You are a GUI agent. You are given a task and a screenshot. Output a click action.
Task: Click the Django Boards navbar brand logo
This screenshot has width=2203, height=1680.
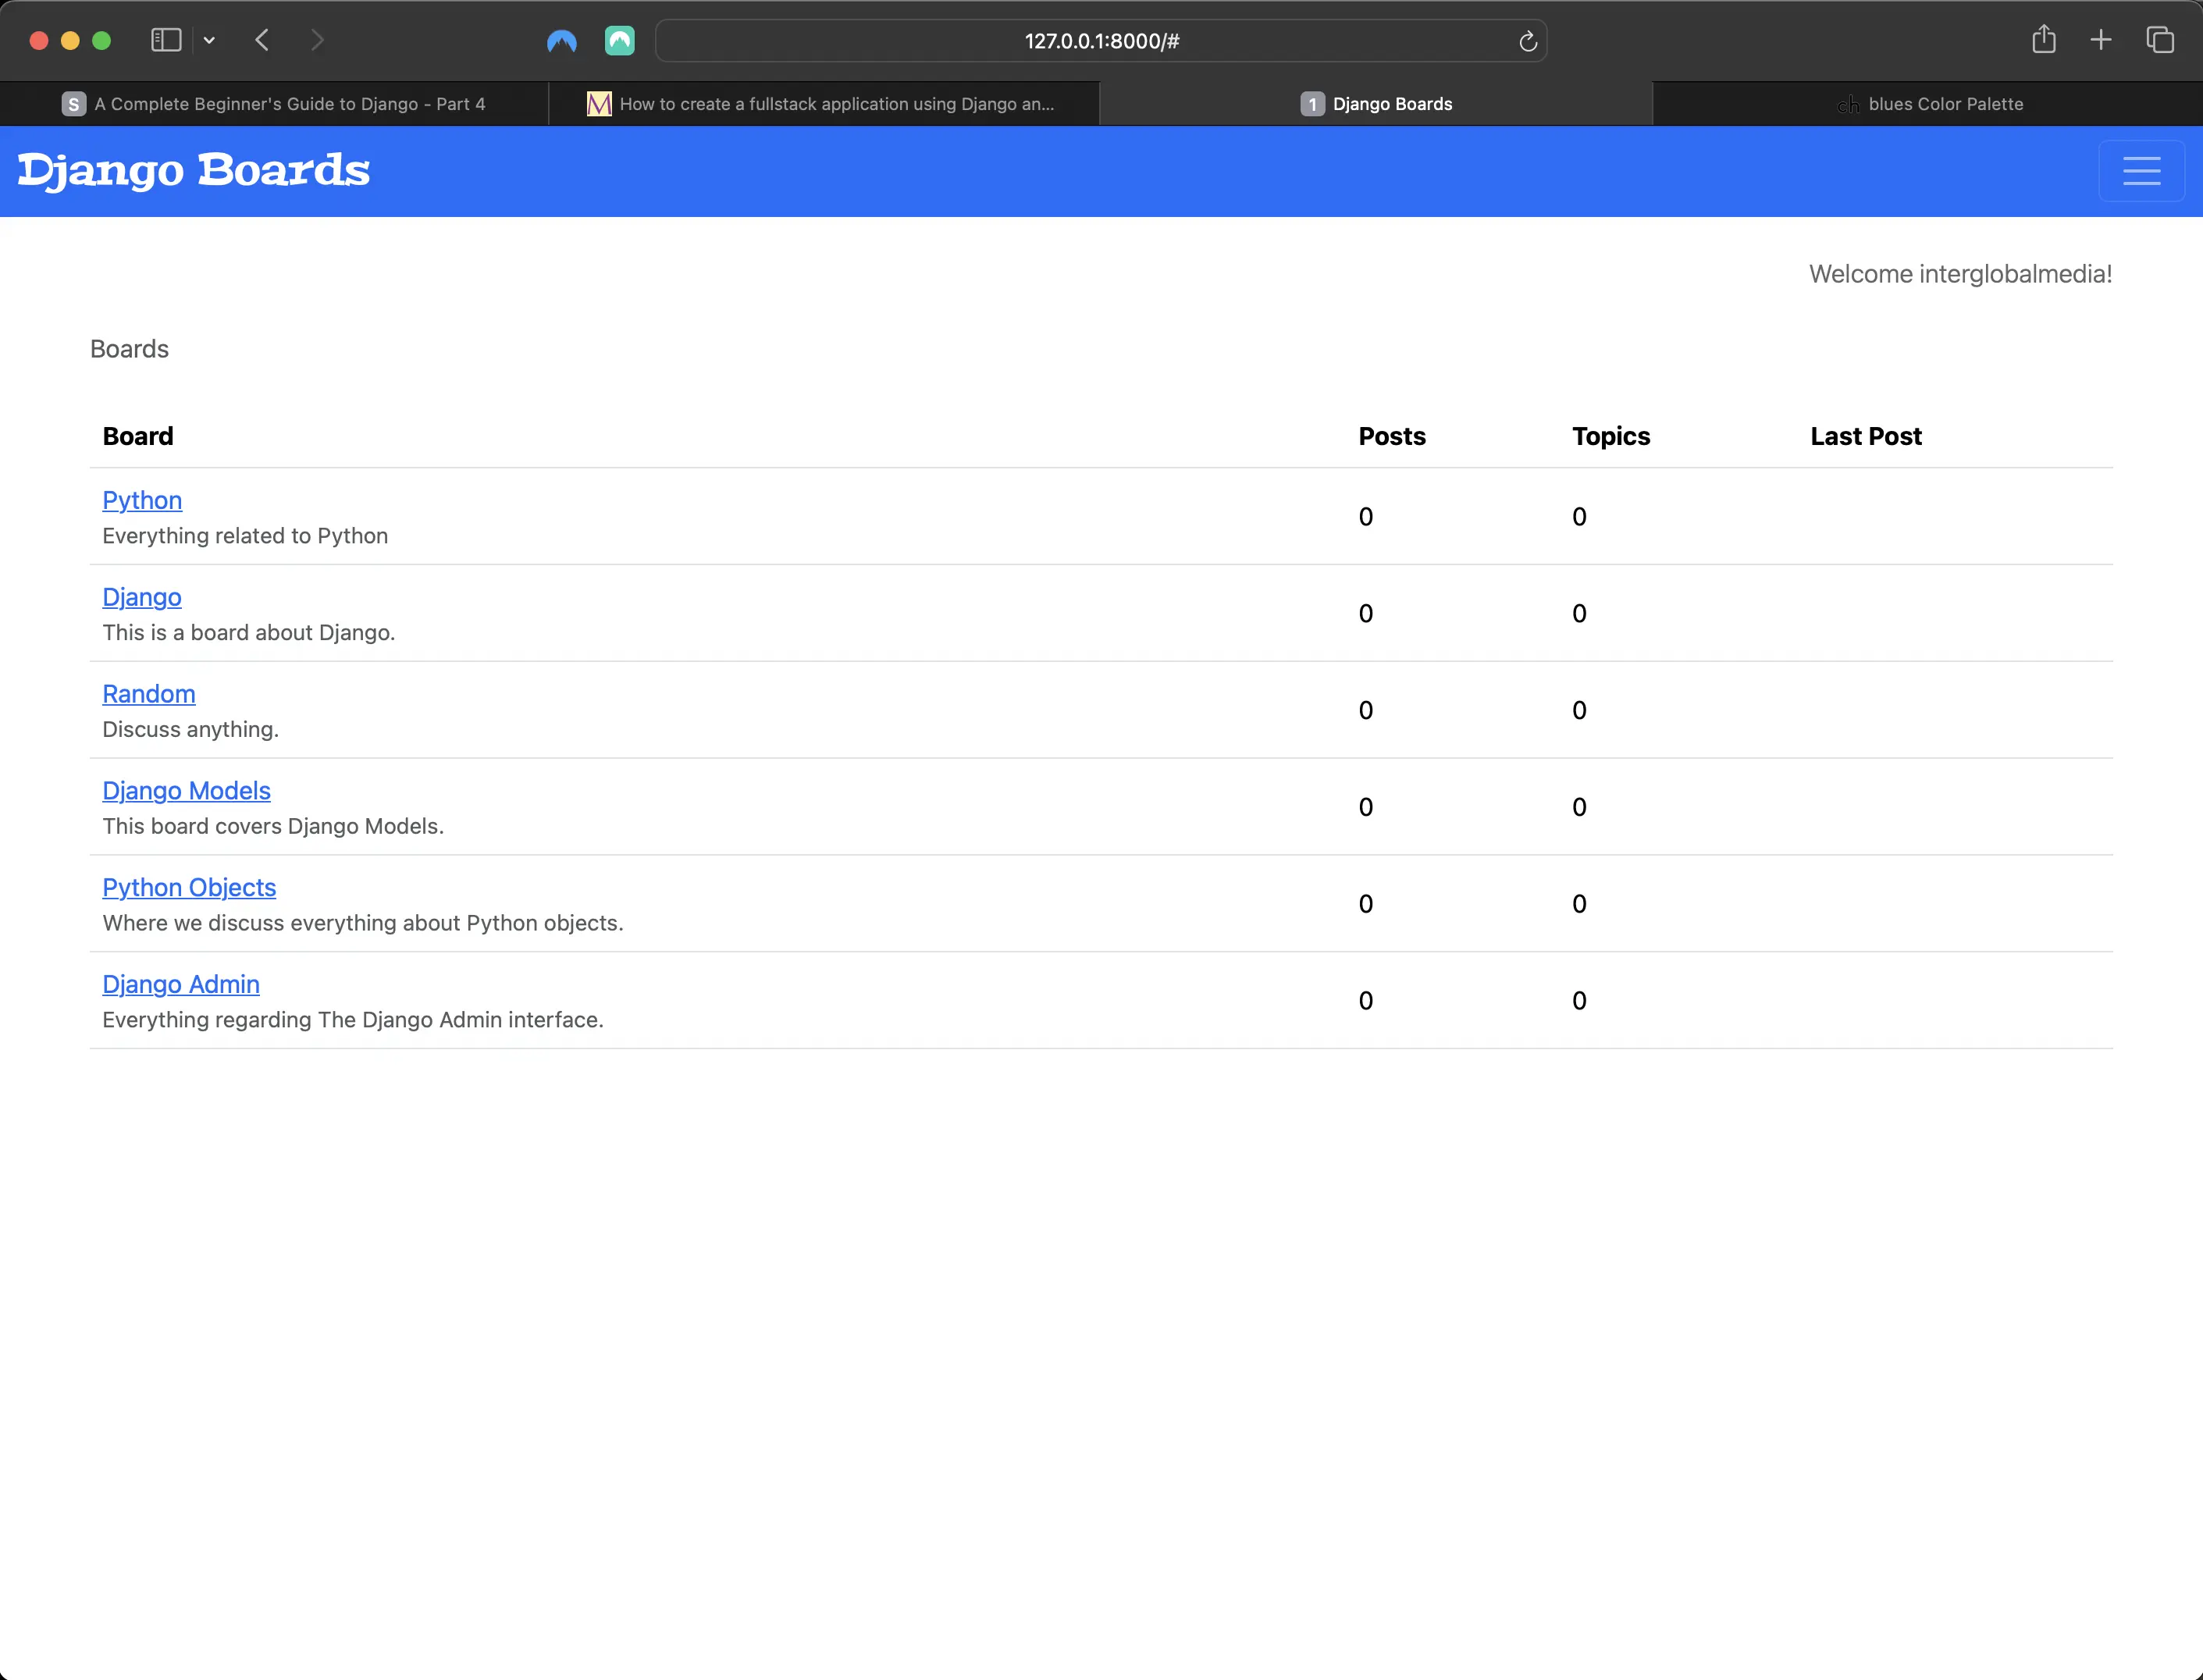click(194, 170)
